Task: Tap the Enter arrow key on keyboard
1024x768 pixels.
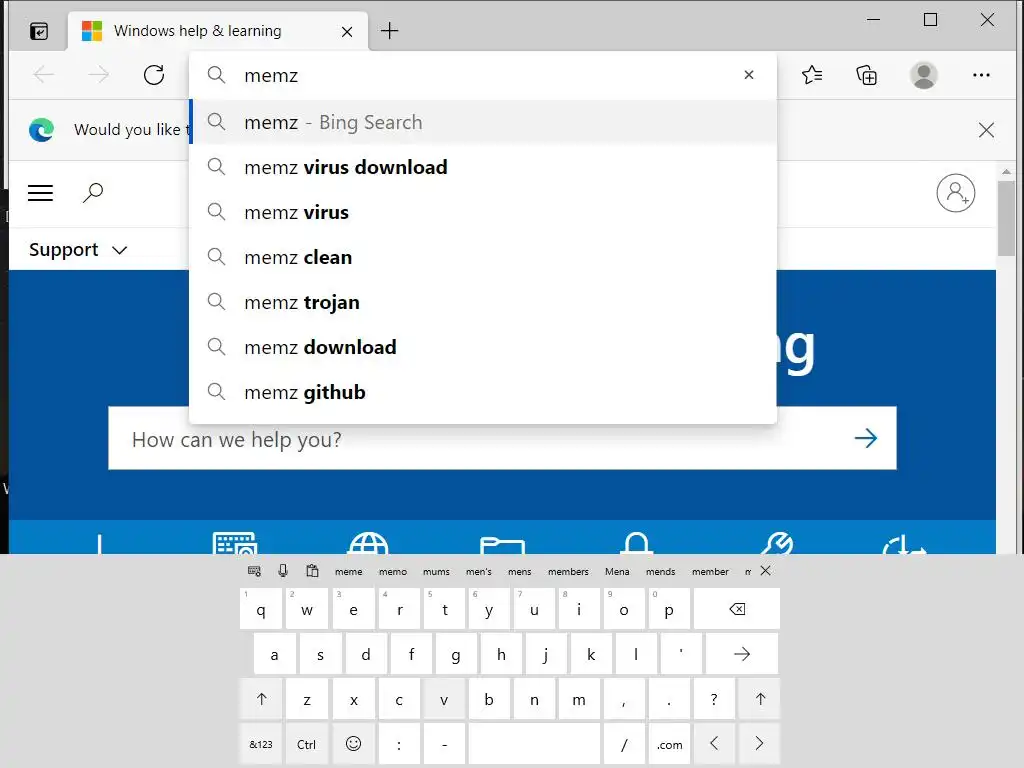Action: click(742, 654)
